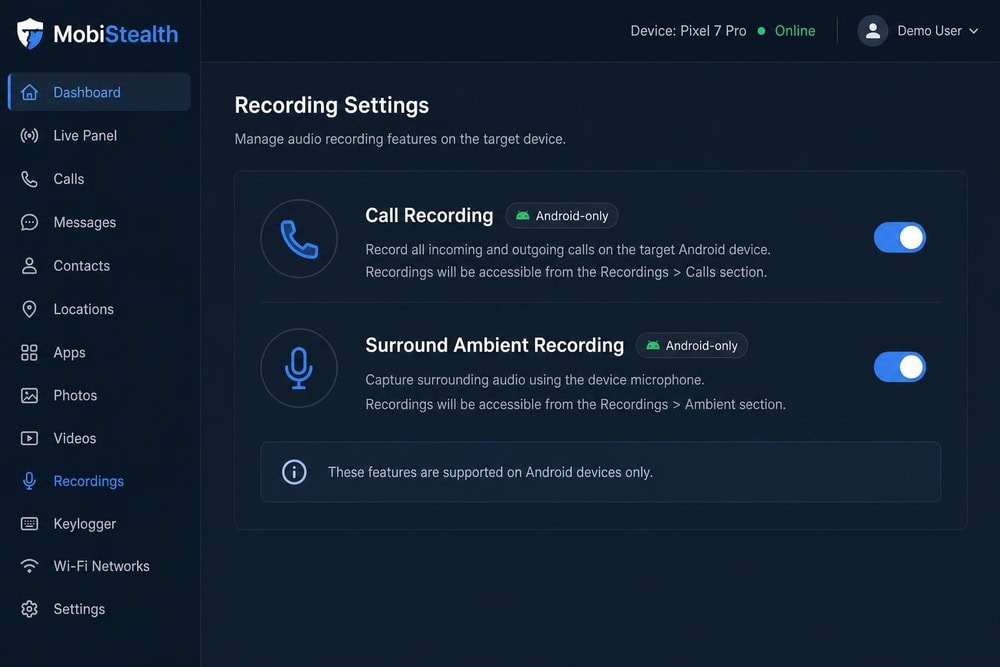Click the Online status text
This screenshot has height=667, width=1000.
pos(795,31)
